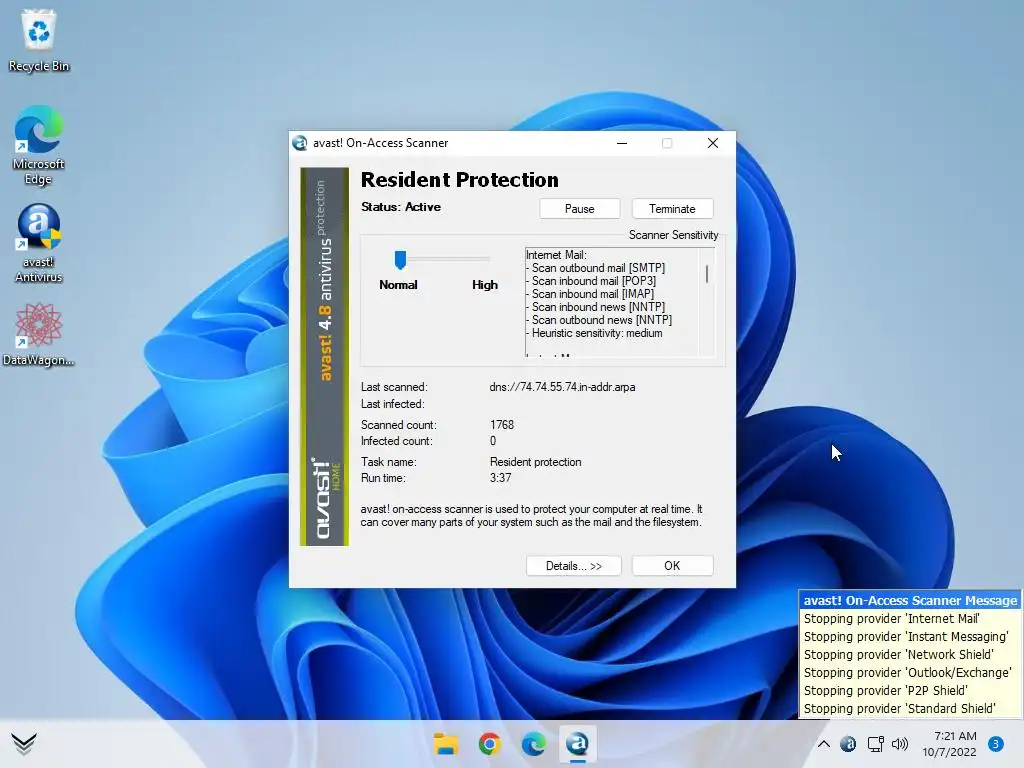Open File Explorer from the taskbar
Image resolution: width=1024 pixels, height=768 pixels.
[x=446, y=744]
